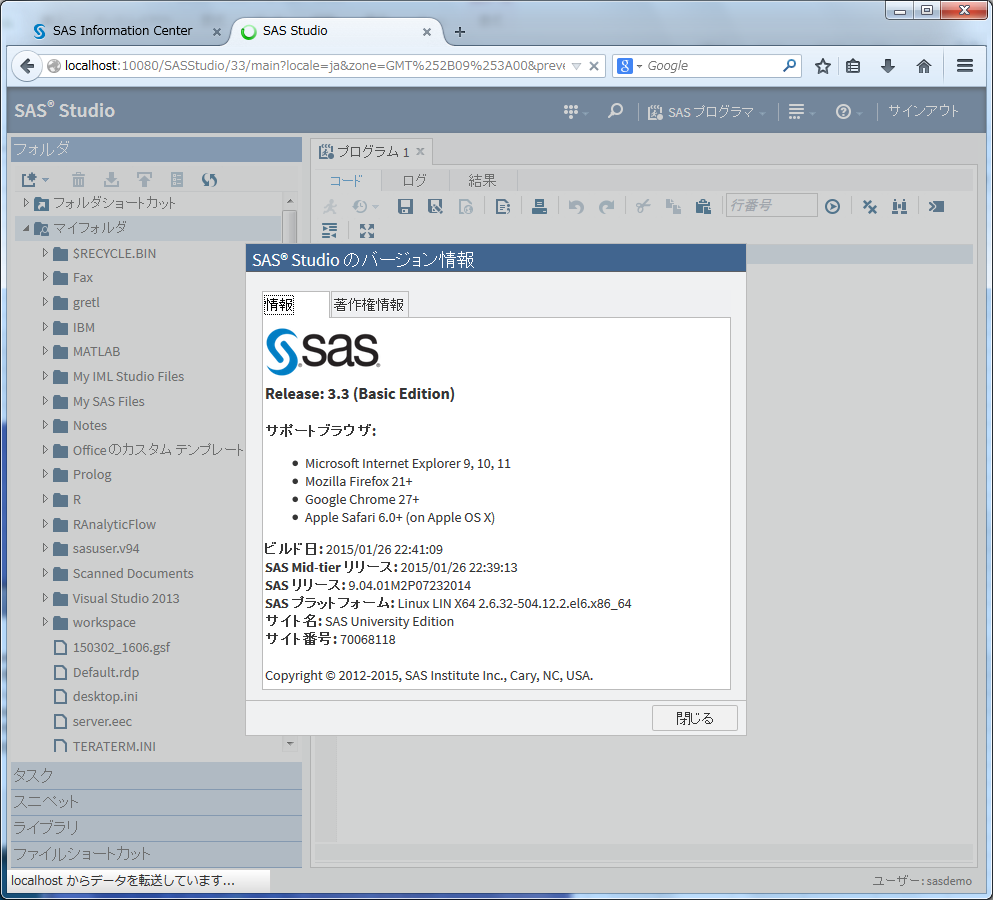The height and width of the screenshot is (900, 993).
Task: Switch to SAS Information Center browser tab
Action: [x=122, y=30]
